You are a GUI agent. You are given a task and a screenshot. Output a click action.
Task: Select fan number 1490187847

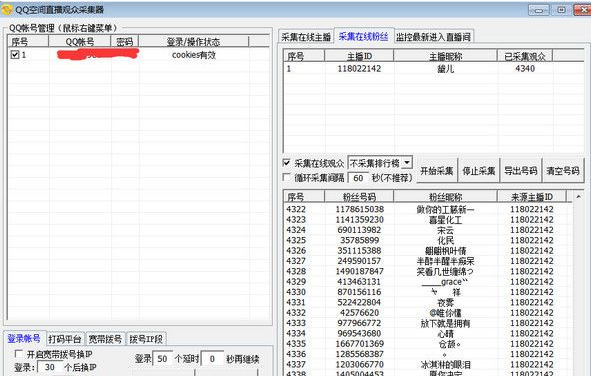360,271
